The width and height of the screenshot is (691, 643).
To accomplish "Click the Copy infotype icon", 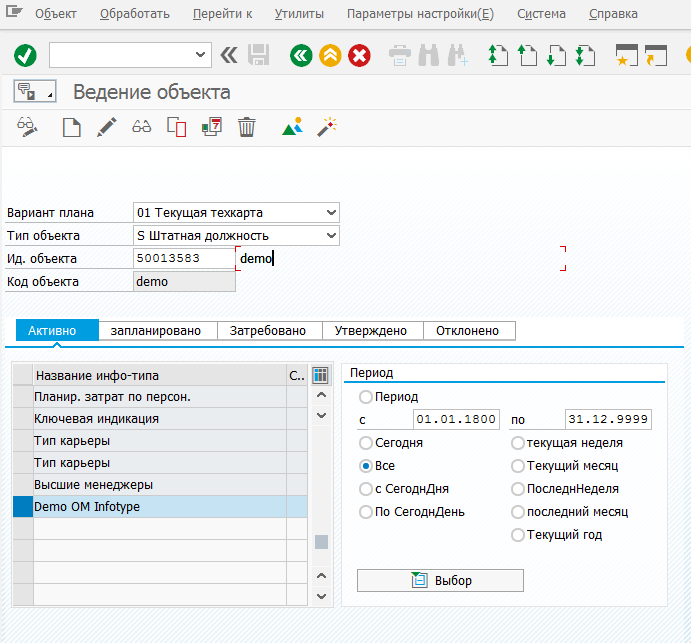I will [176, 127].
